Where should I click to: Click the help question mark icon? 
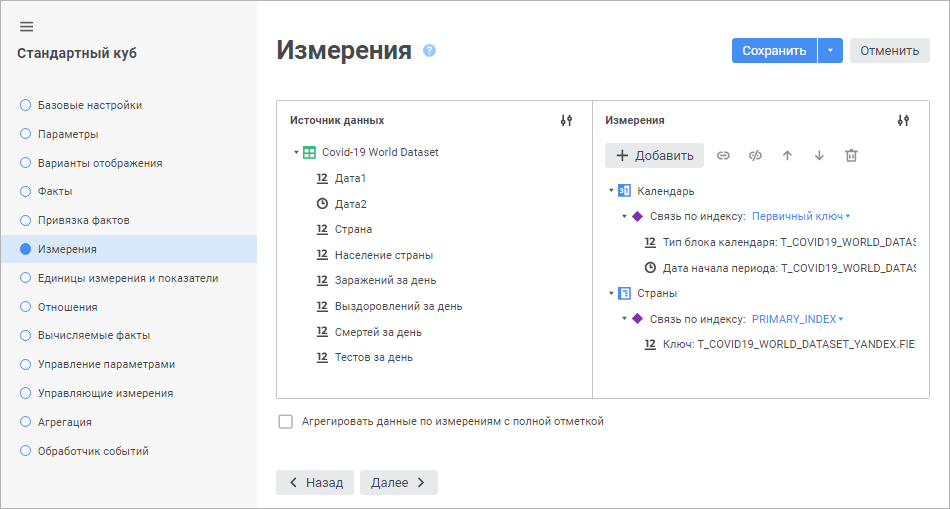pyautogui.click(x=430, y=50)
